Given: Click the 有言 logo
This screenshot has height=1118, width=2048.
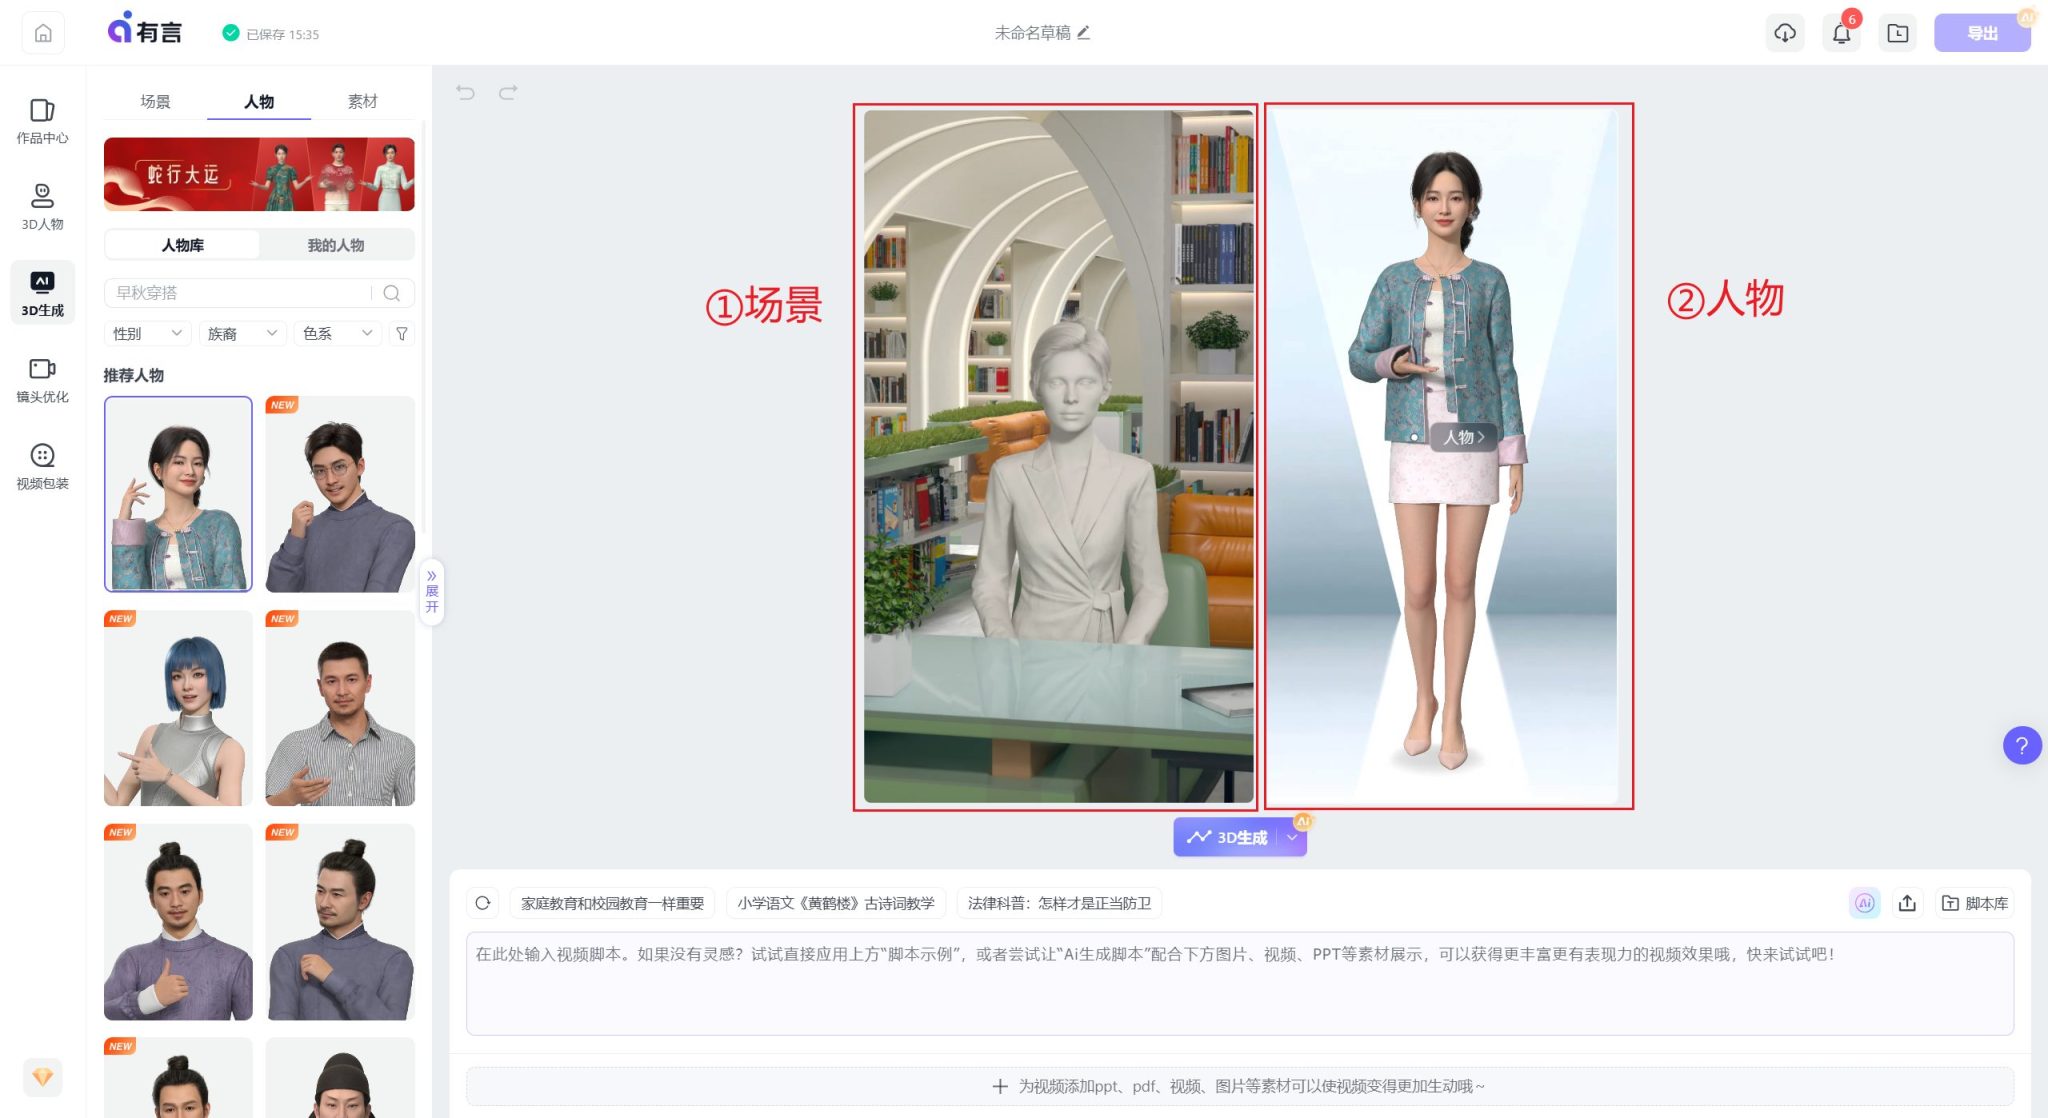Looking at the screenshot, I should 145,31.
